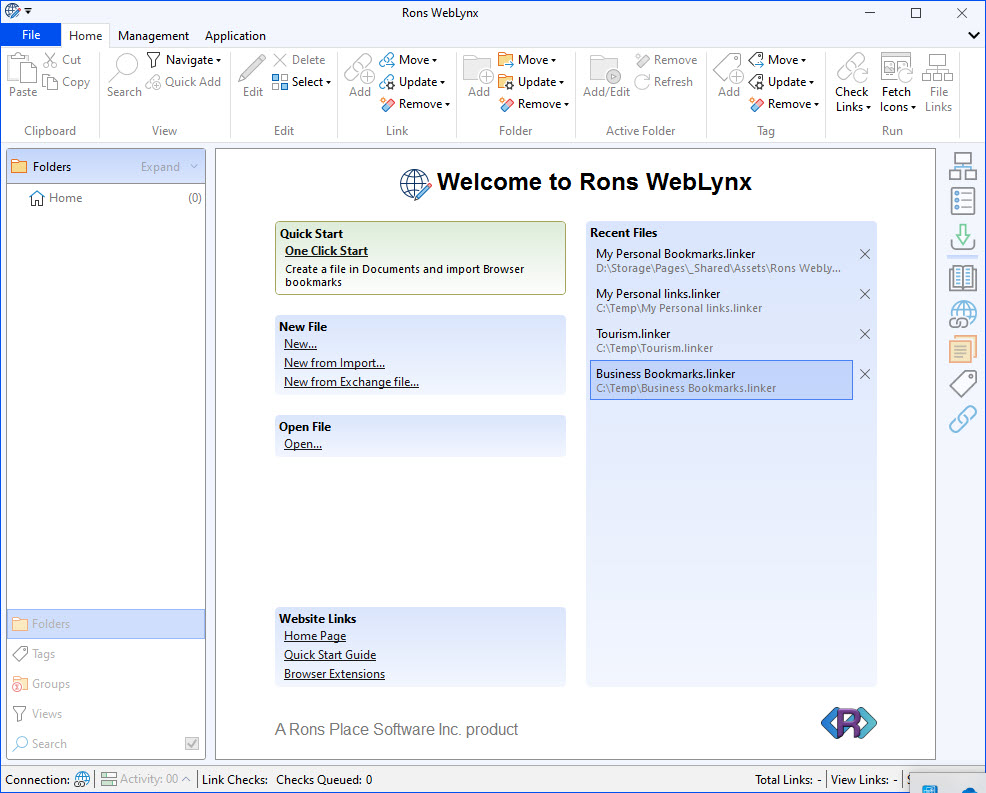Viewport: 986px width, 793px height.
Task: Open recent file Business Bookmarks.linker
Action: [x=721, y=380]
